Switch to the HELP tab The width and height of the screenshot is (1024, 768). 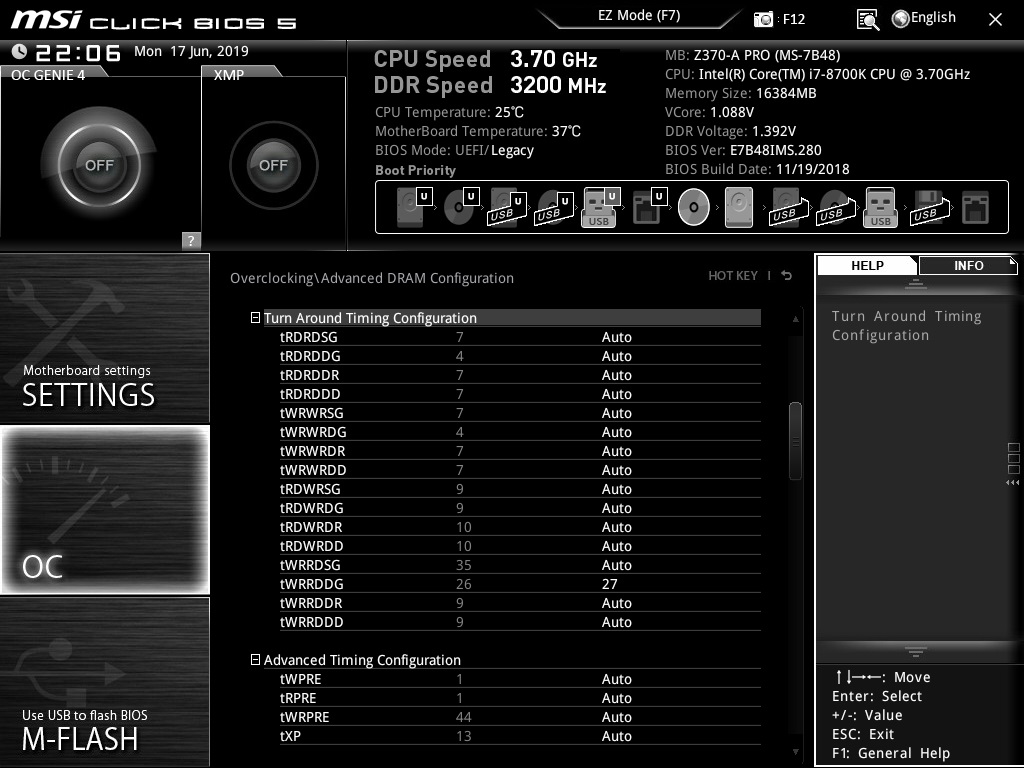click(867, 266)
